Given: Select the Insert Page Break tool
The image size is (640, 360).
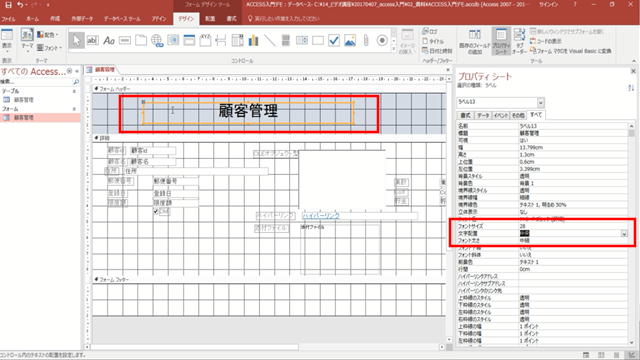Looking at the screenshot, I should tap(221, 40).
